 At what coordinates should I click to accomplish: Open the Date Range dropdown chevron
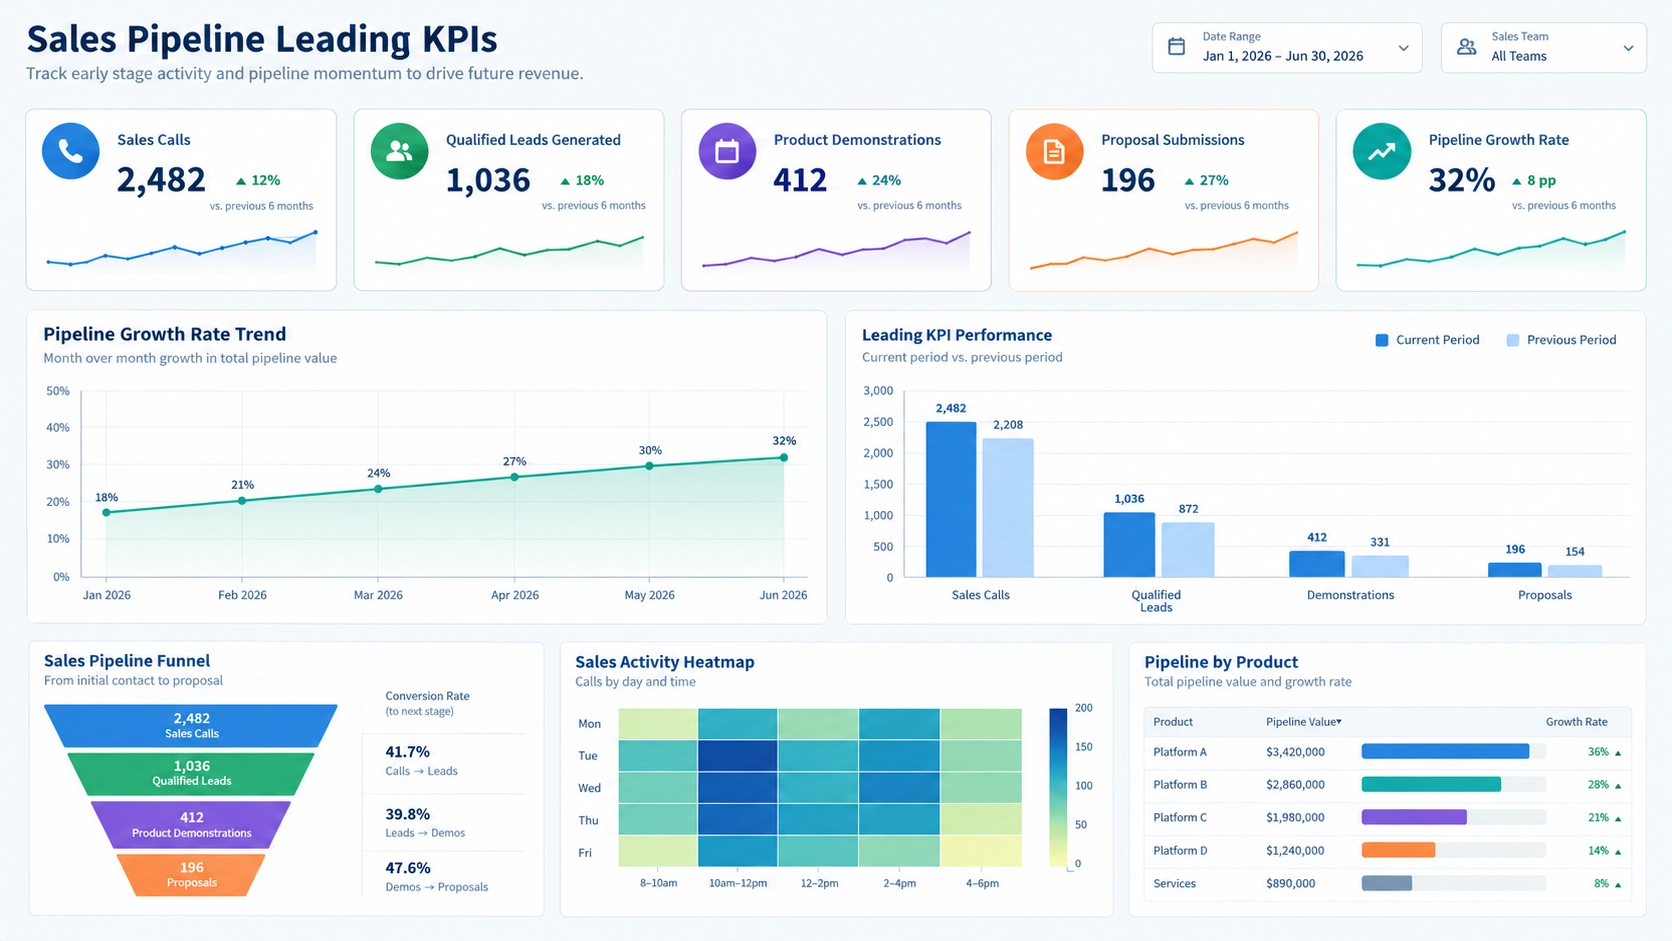click(x=1403, y=48)
